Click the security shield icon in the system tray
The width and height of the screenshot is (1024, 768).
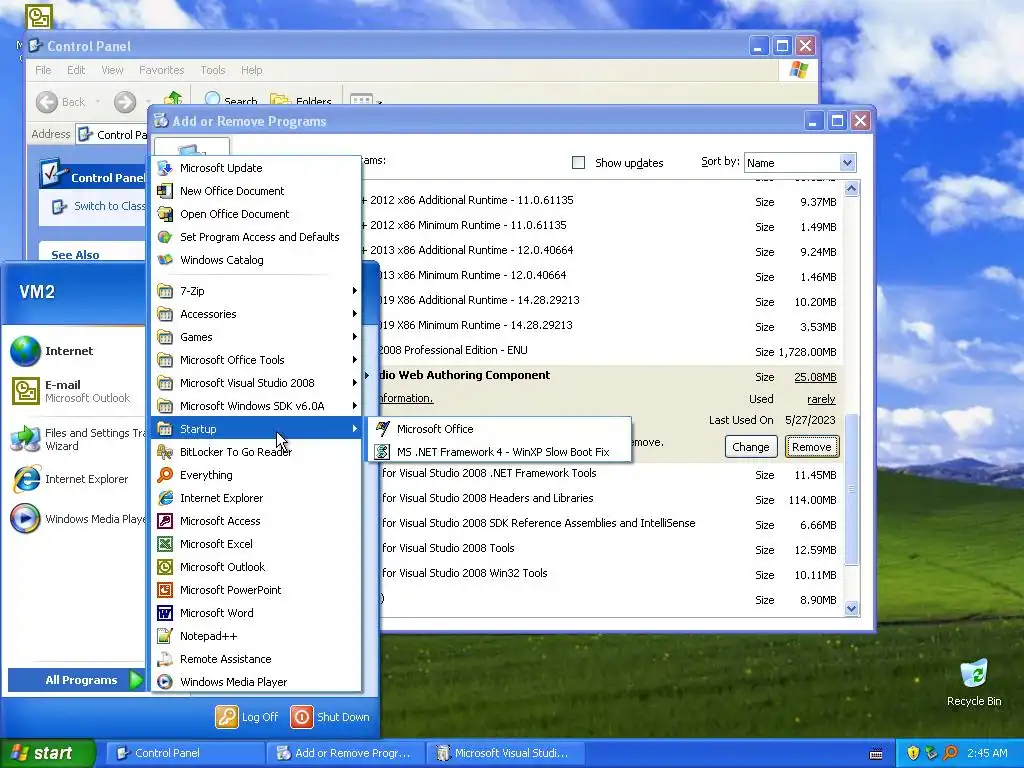(x=913, y=753)
